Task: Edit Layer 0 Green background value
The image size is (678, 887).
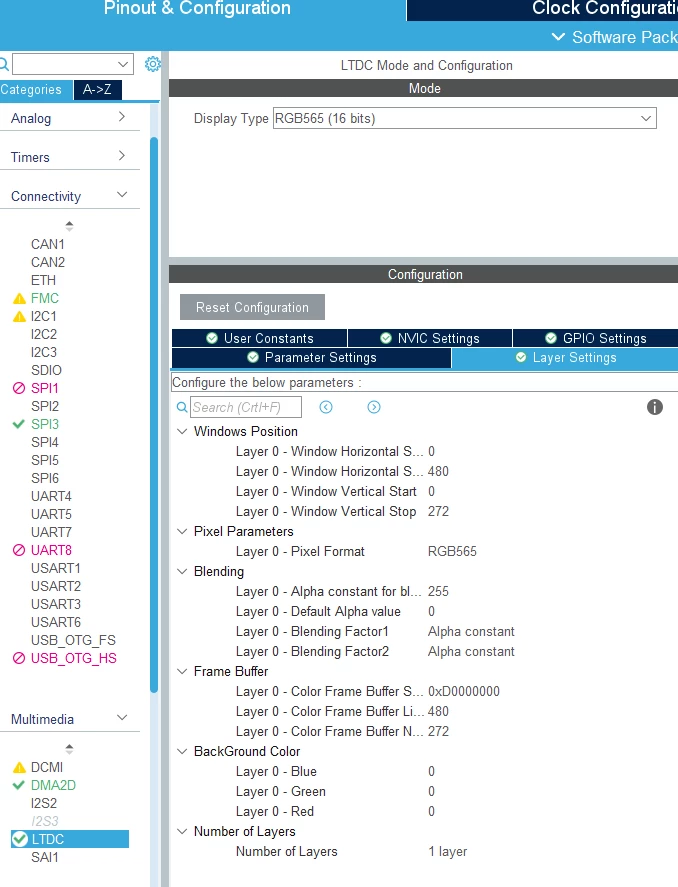Action: click(x=431, y=792)
